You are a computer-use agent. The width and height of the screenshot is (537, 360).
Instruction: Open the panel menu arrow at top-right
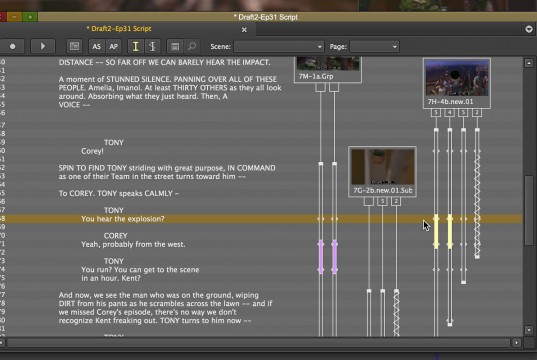[529, 29]
